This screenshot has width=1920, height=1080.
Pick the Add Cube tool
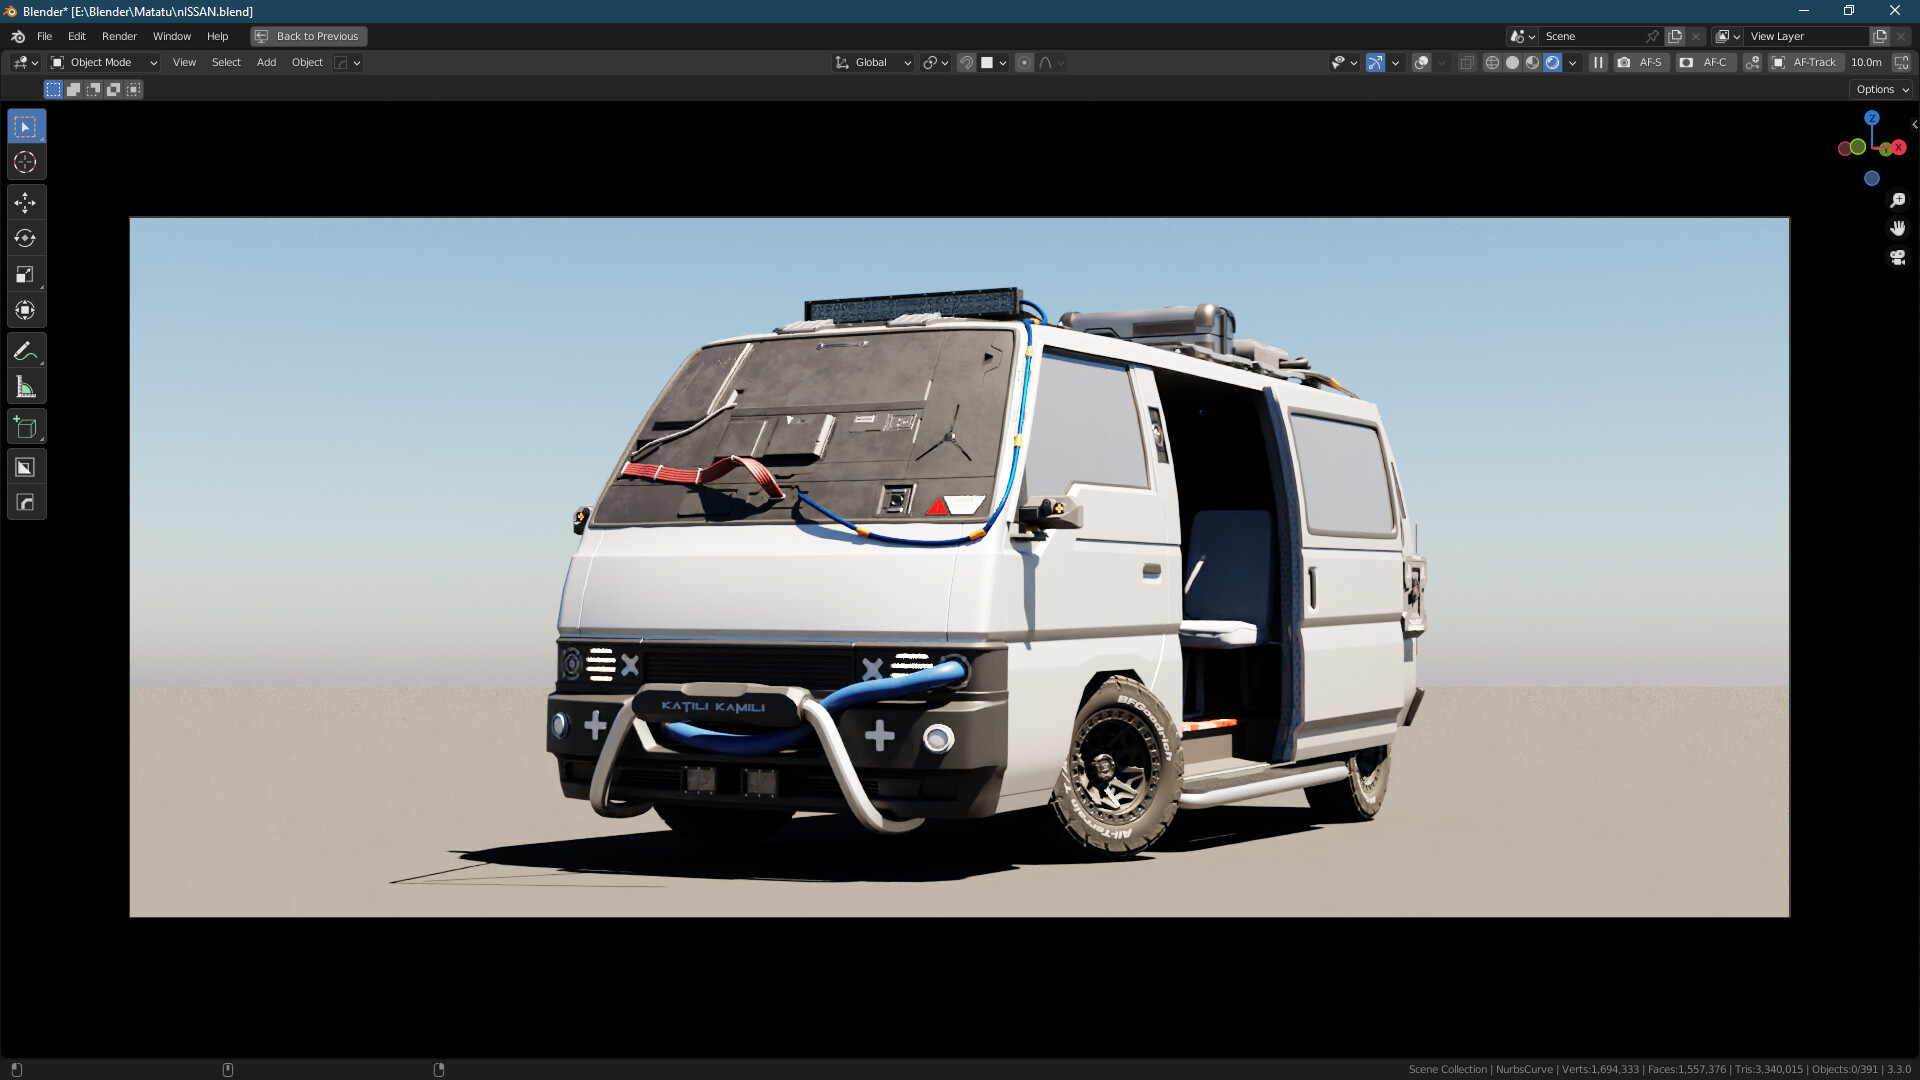(25, 425)
